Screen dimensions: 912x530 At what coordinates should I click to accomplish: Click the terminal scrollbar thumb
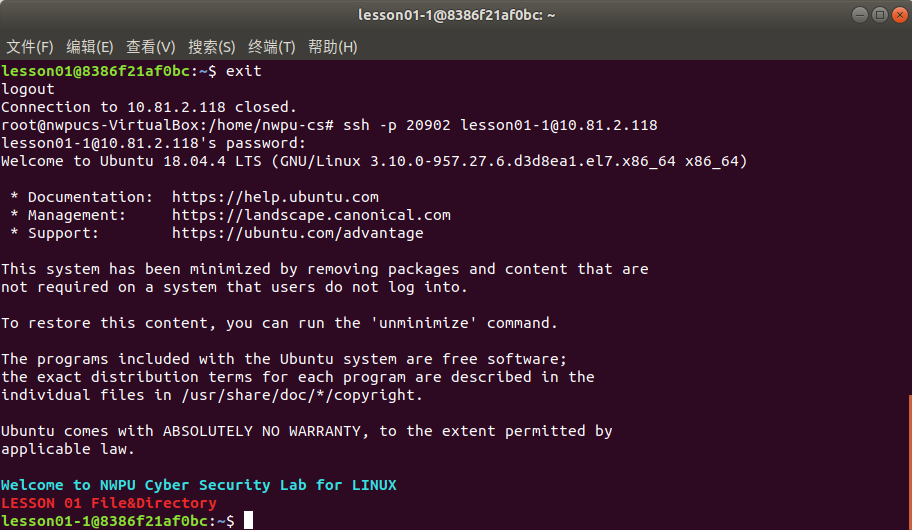910,463
